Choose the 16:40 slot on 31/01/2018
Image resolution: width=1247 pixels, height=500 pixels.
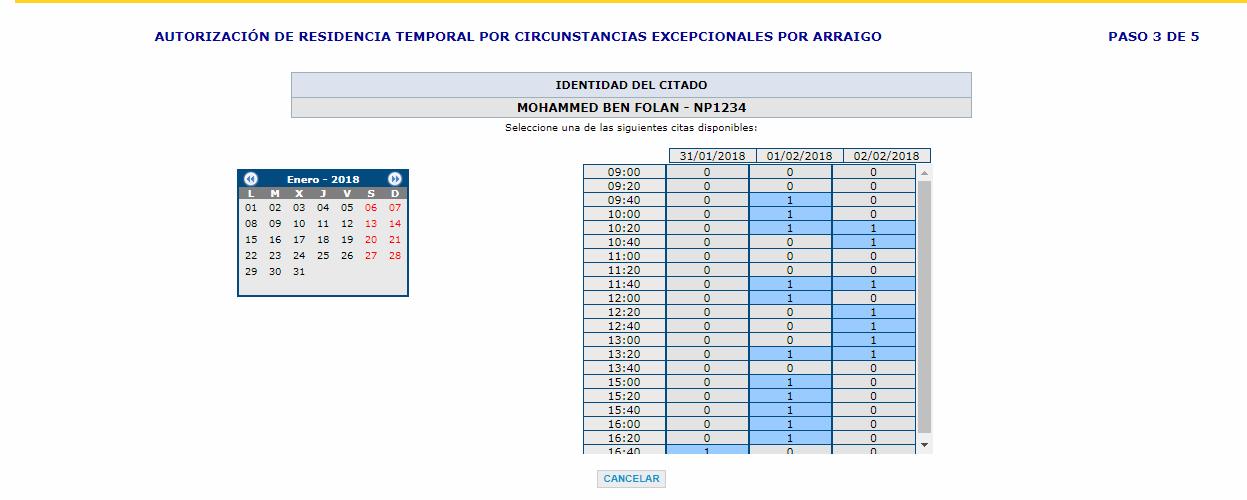[x=707, y=451]
